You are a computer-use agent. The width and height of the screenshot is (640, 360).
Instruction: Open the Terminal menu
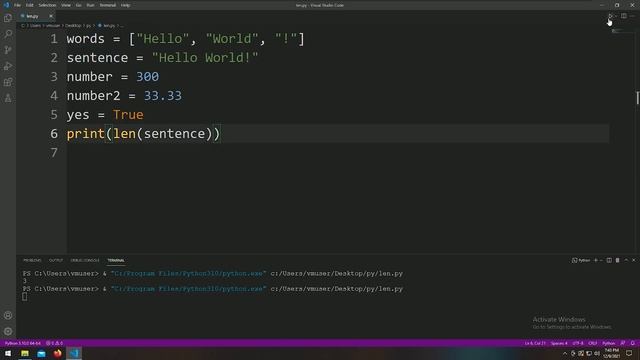click(x=108, y=5)
